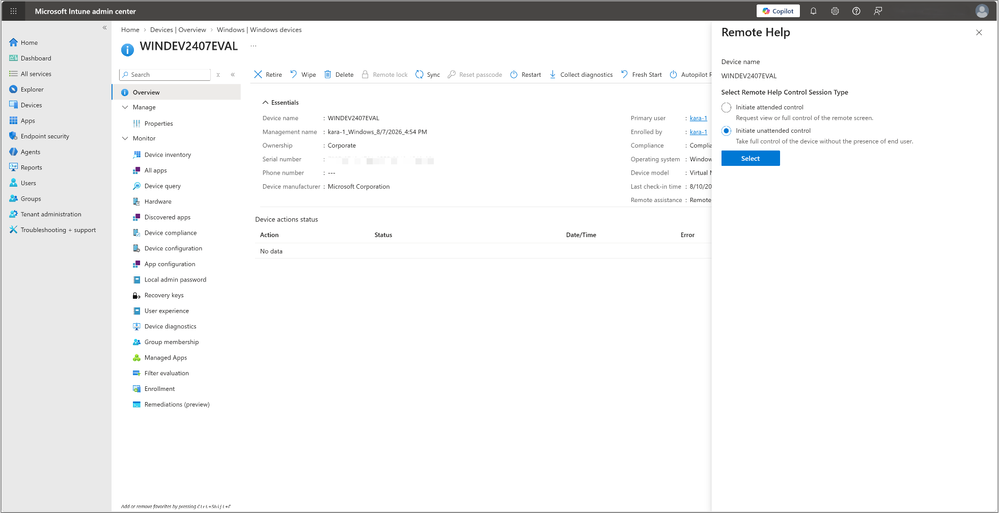Click Collect diagnostics in toolbar
999x513 pixels.
(x=580, y=75)
